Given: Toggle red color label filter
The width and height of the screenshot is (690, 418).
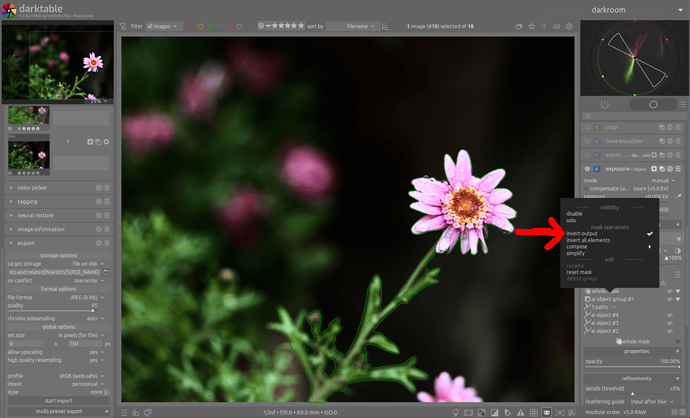Looking at the screenshot, I should click(x=191, y=26).
